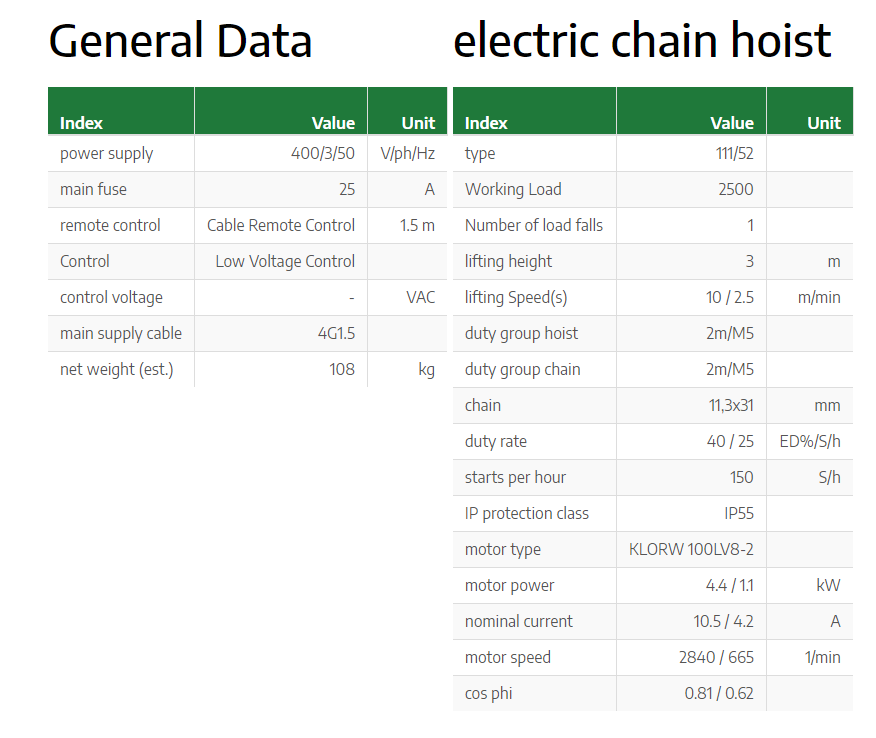The height and width of the screenshot is (738, 876).
Task: Select the Number of load falls row
Action: (653, 226)
